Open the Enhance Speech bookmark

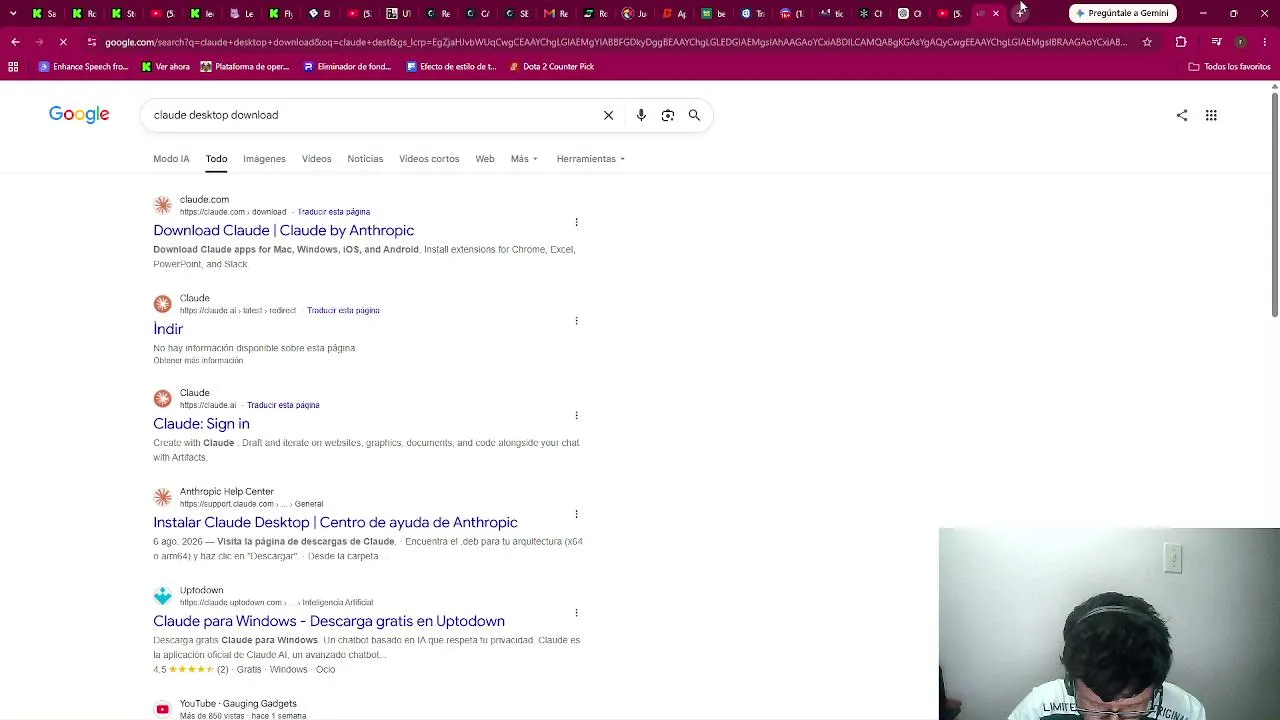pos(83,67)
